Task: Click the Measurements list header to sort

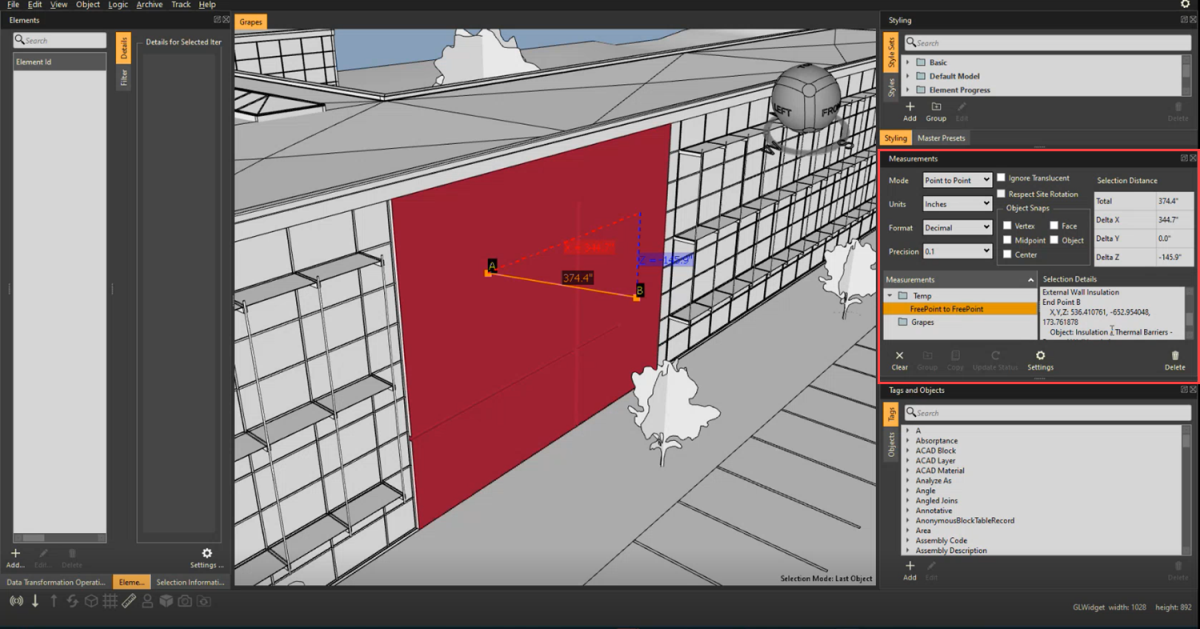Action: point(959,280)
